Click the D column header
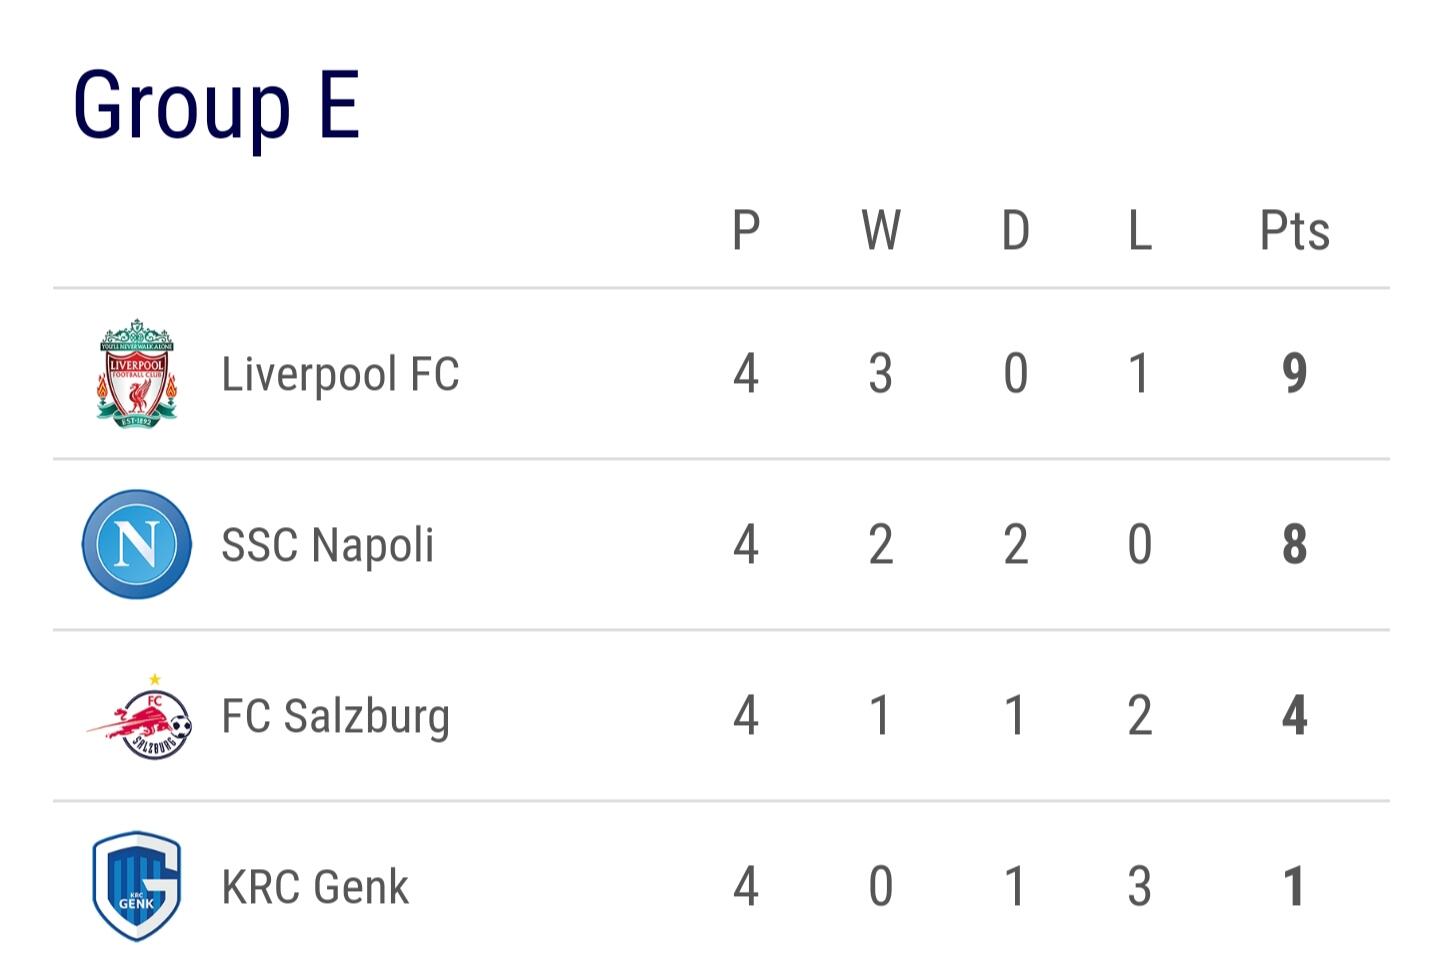The width and height of the screenshot is (1440, 958). [1015, 231]
